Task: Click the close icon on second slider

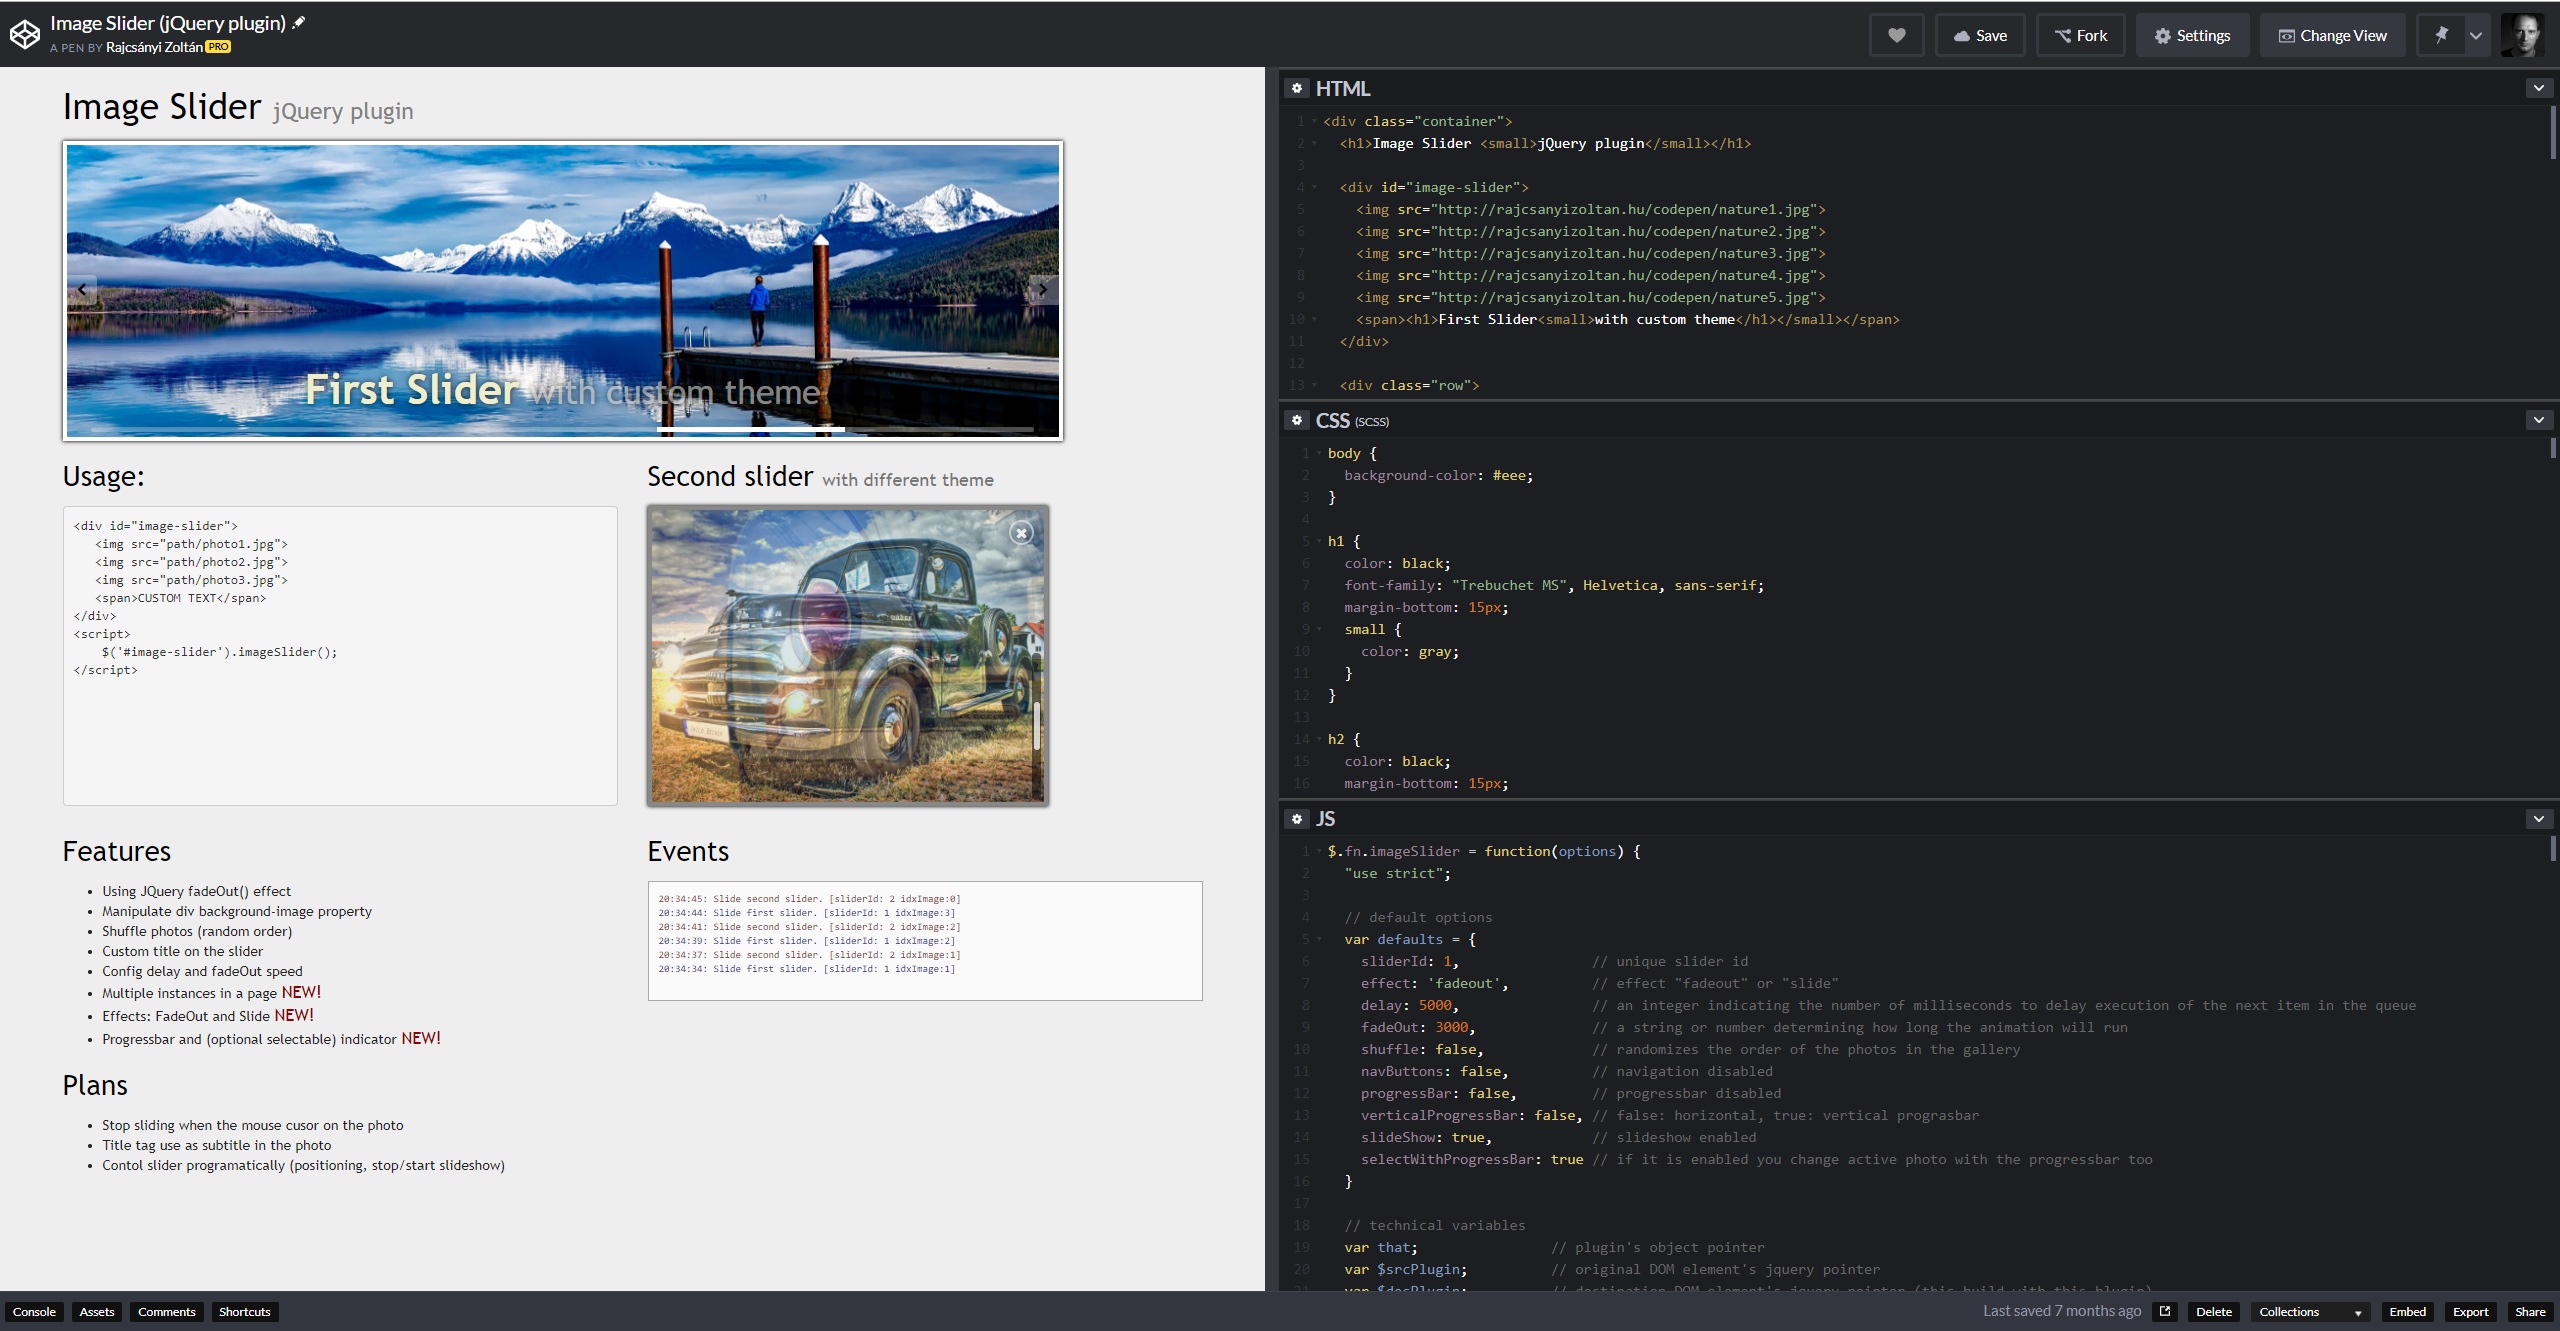Action: tap(1021, 533)
